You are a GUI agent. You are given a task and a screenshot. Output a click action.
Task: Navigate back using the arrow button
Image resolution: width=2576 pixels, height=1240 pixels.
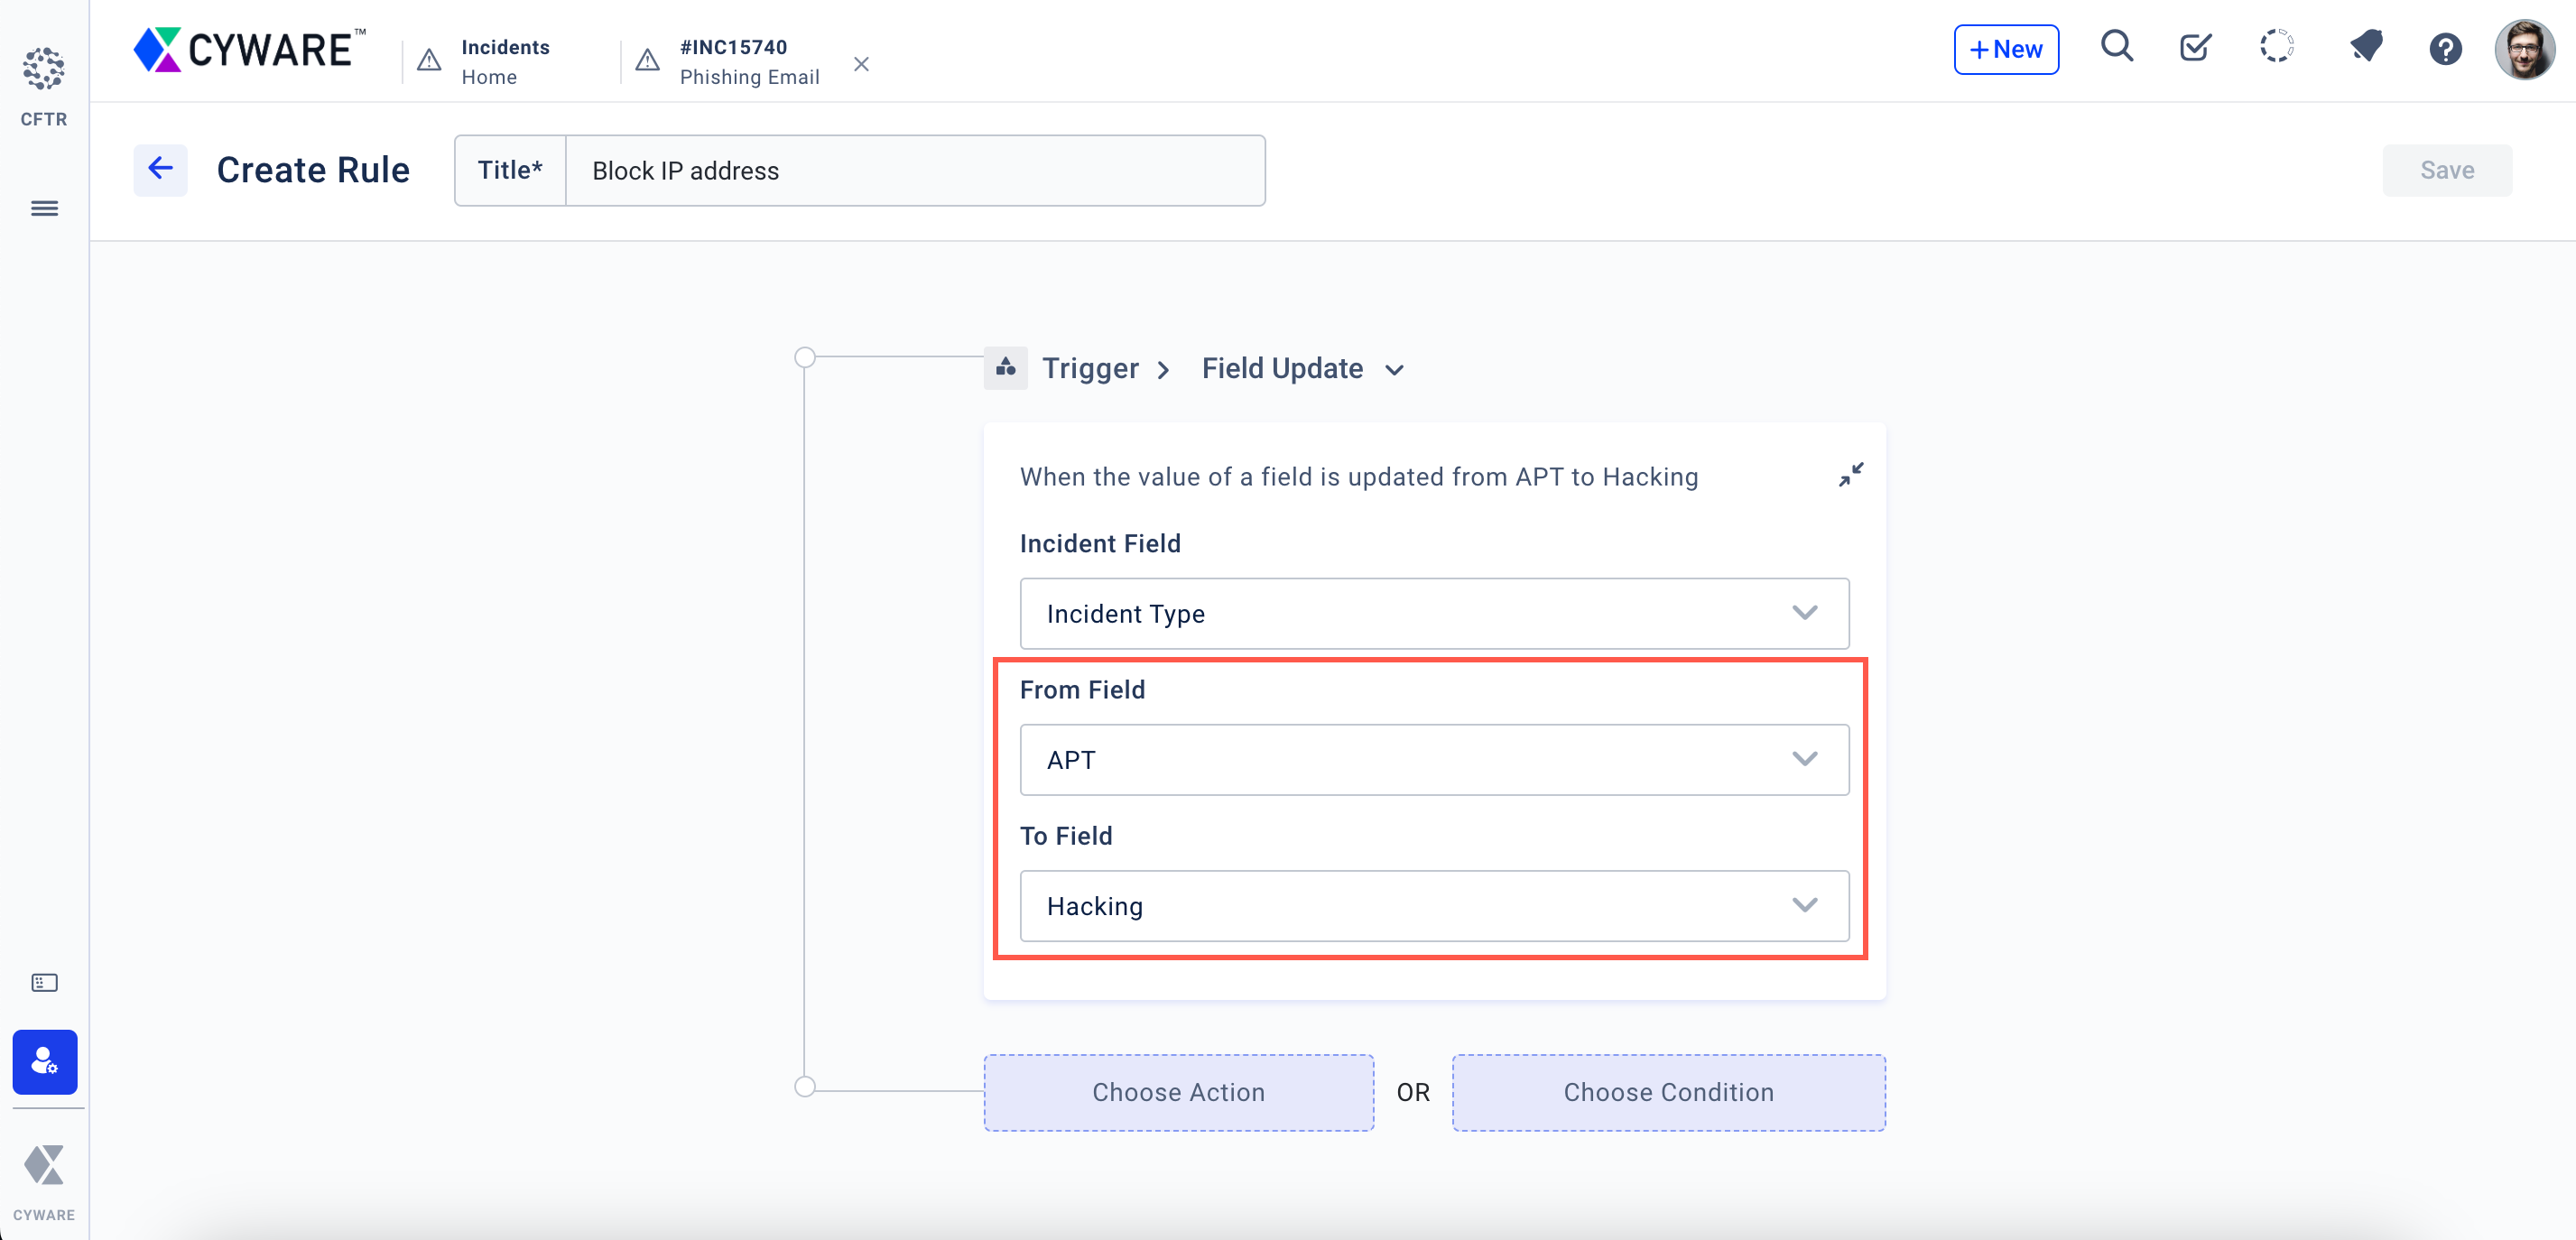tap(160, 169)
